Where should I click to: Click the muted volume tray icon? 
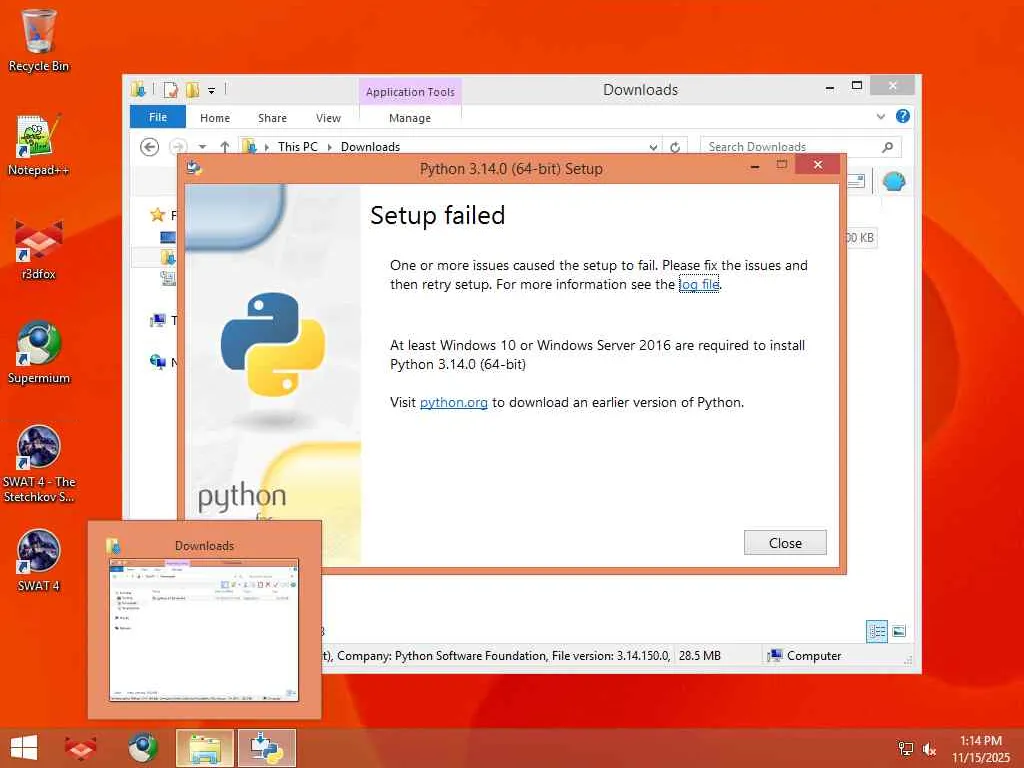tap(929, 749)
